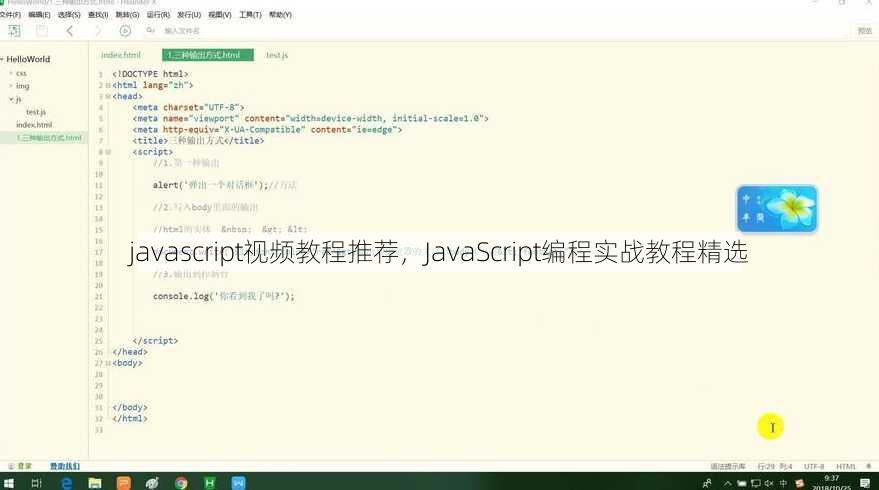
Task: Select 1.三种输出方式.html in the project tree
Action: (49, 137)
